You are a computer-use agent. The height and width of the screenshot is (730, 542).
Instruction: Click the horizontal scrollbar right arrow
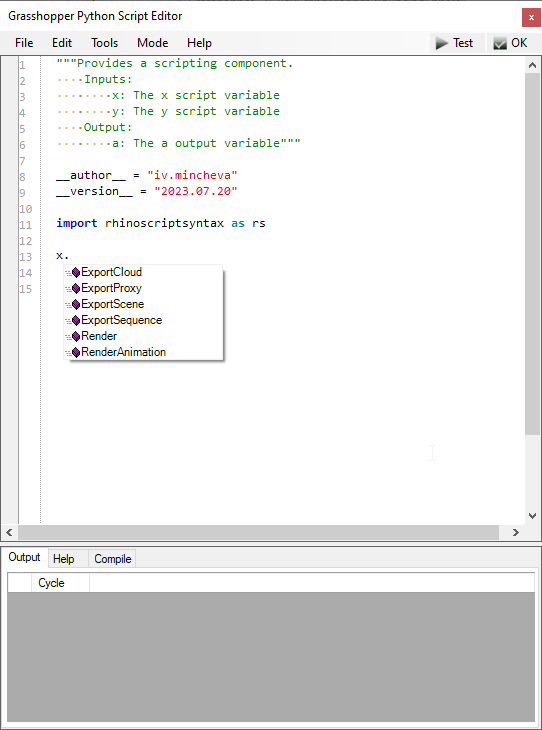(515, 532)
